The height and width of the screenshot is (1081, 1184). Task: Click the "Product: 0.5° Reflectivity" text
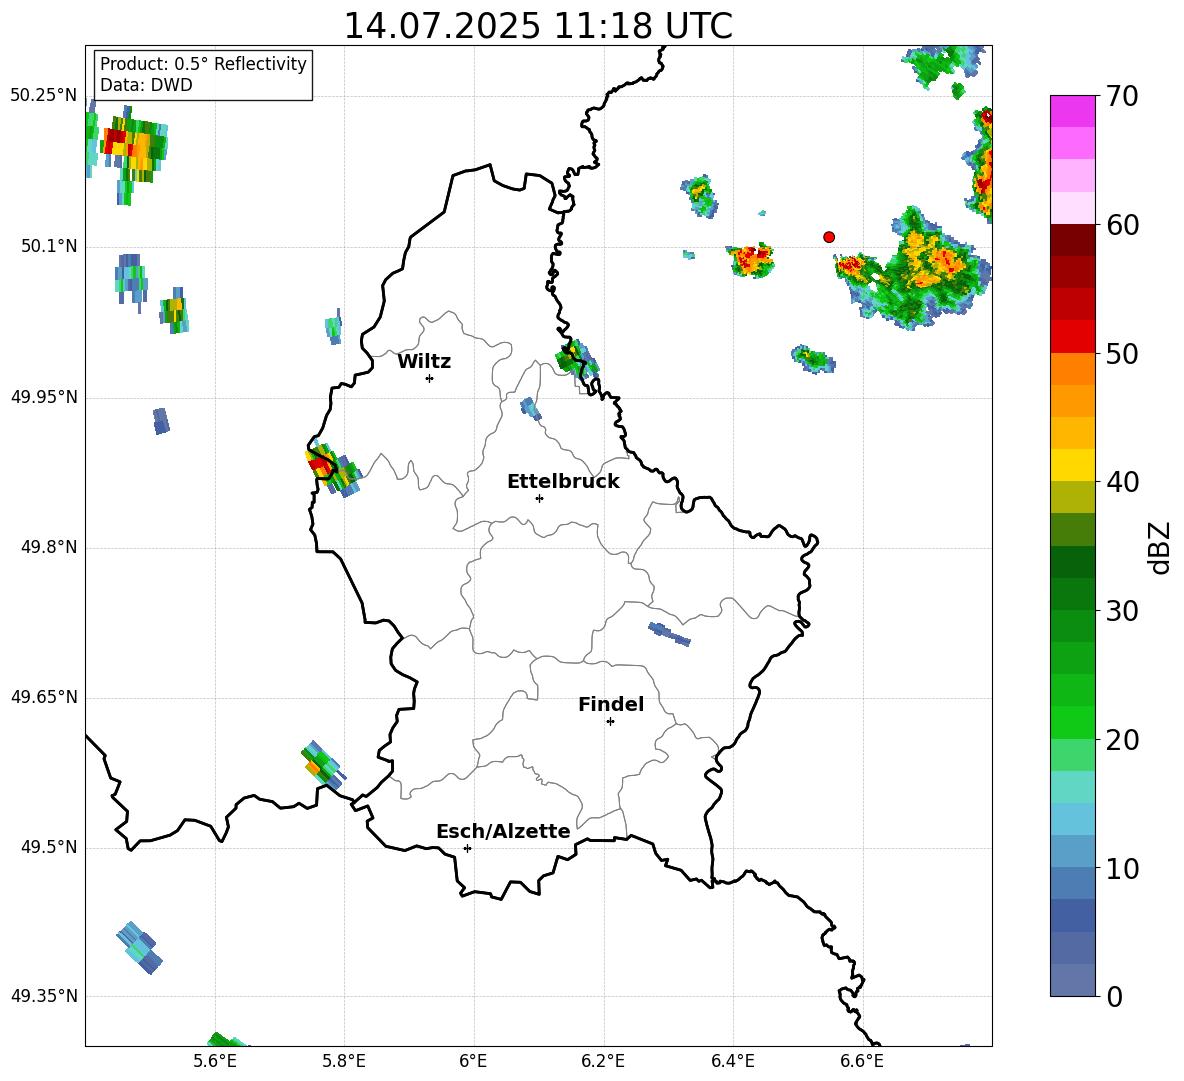[203, 64]
